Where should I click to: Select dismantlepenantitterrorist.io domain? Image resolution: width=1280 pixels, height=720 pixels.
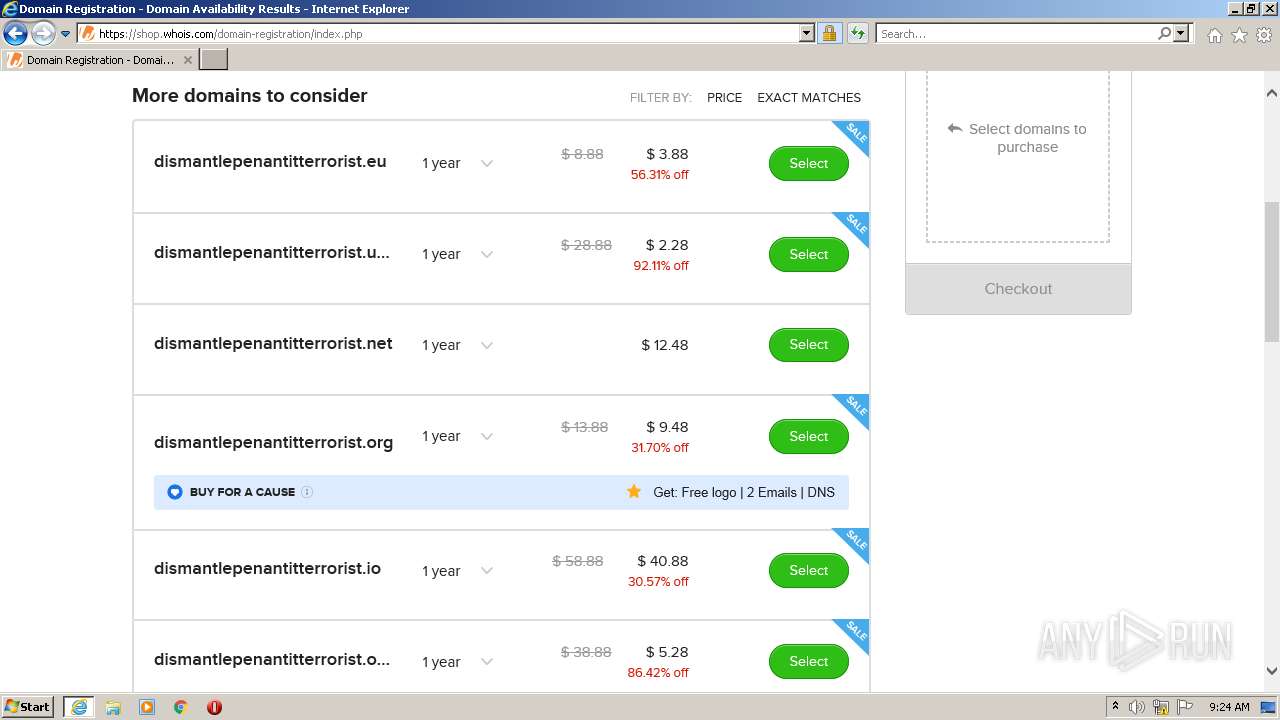(808, 570)
